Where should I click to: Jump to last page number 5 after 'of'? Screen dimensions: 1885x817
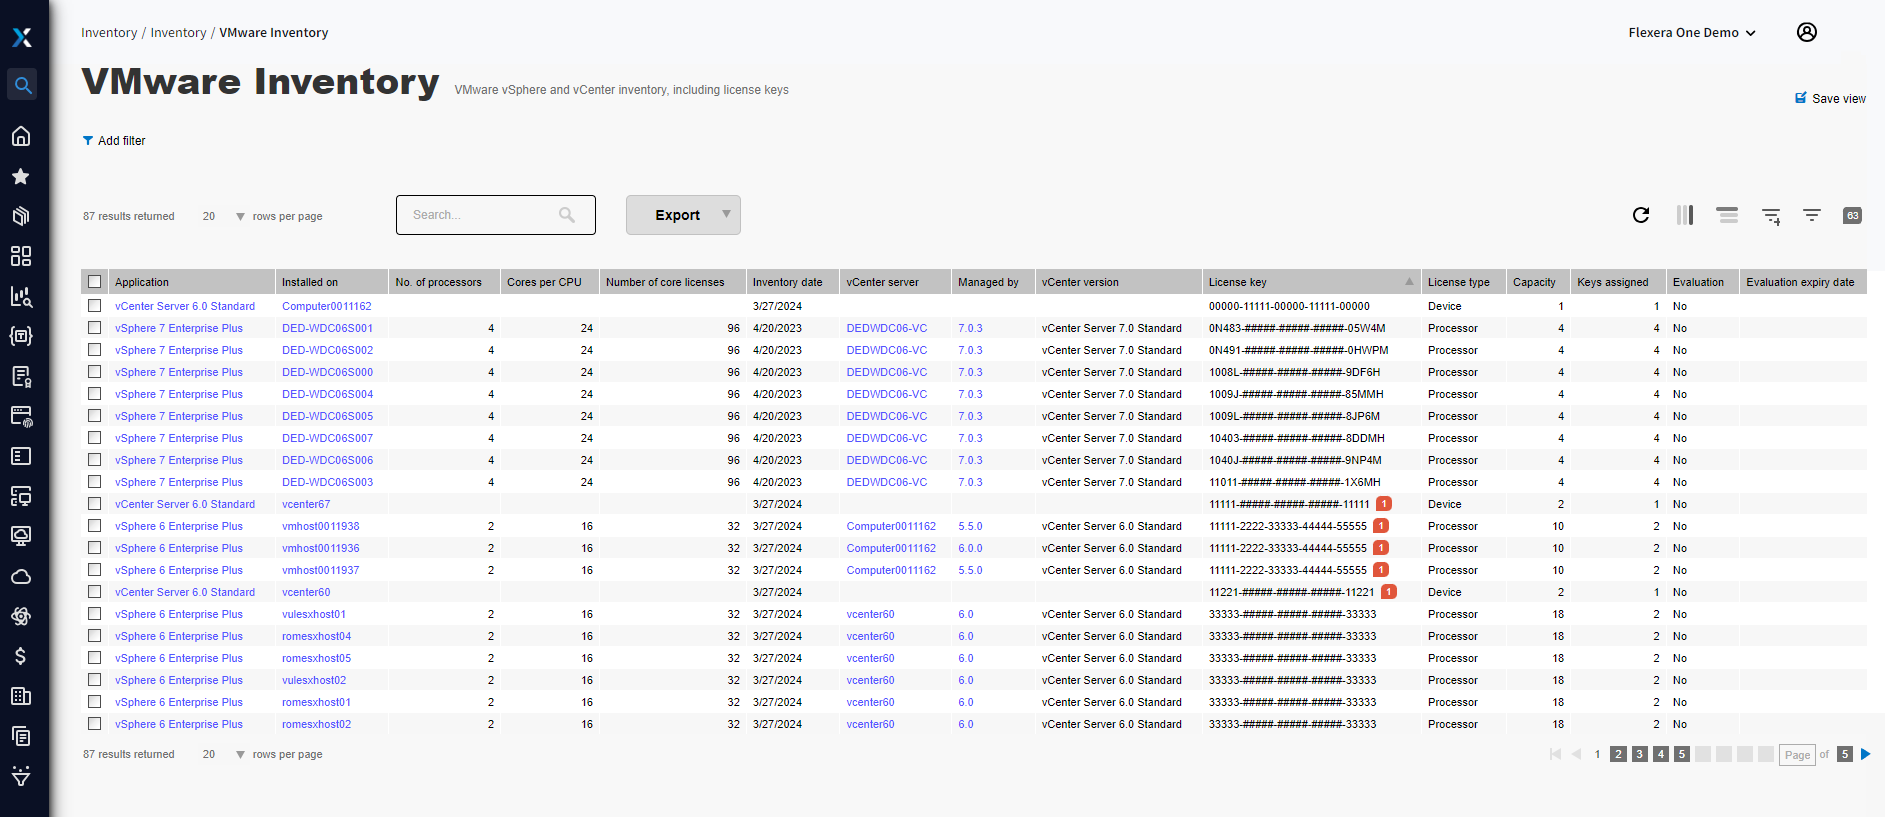[x=1845, y=754]
